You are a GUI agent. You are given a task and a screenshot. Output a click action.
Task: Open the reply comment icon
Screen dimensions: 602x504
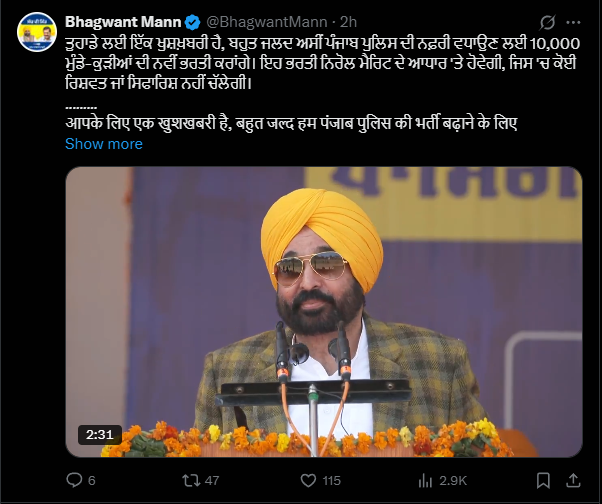click(74, 480)
